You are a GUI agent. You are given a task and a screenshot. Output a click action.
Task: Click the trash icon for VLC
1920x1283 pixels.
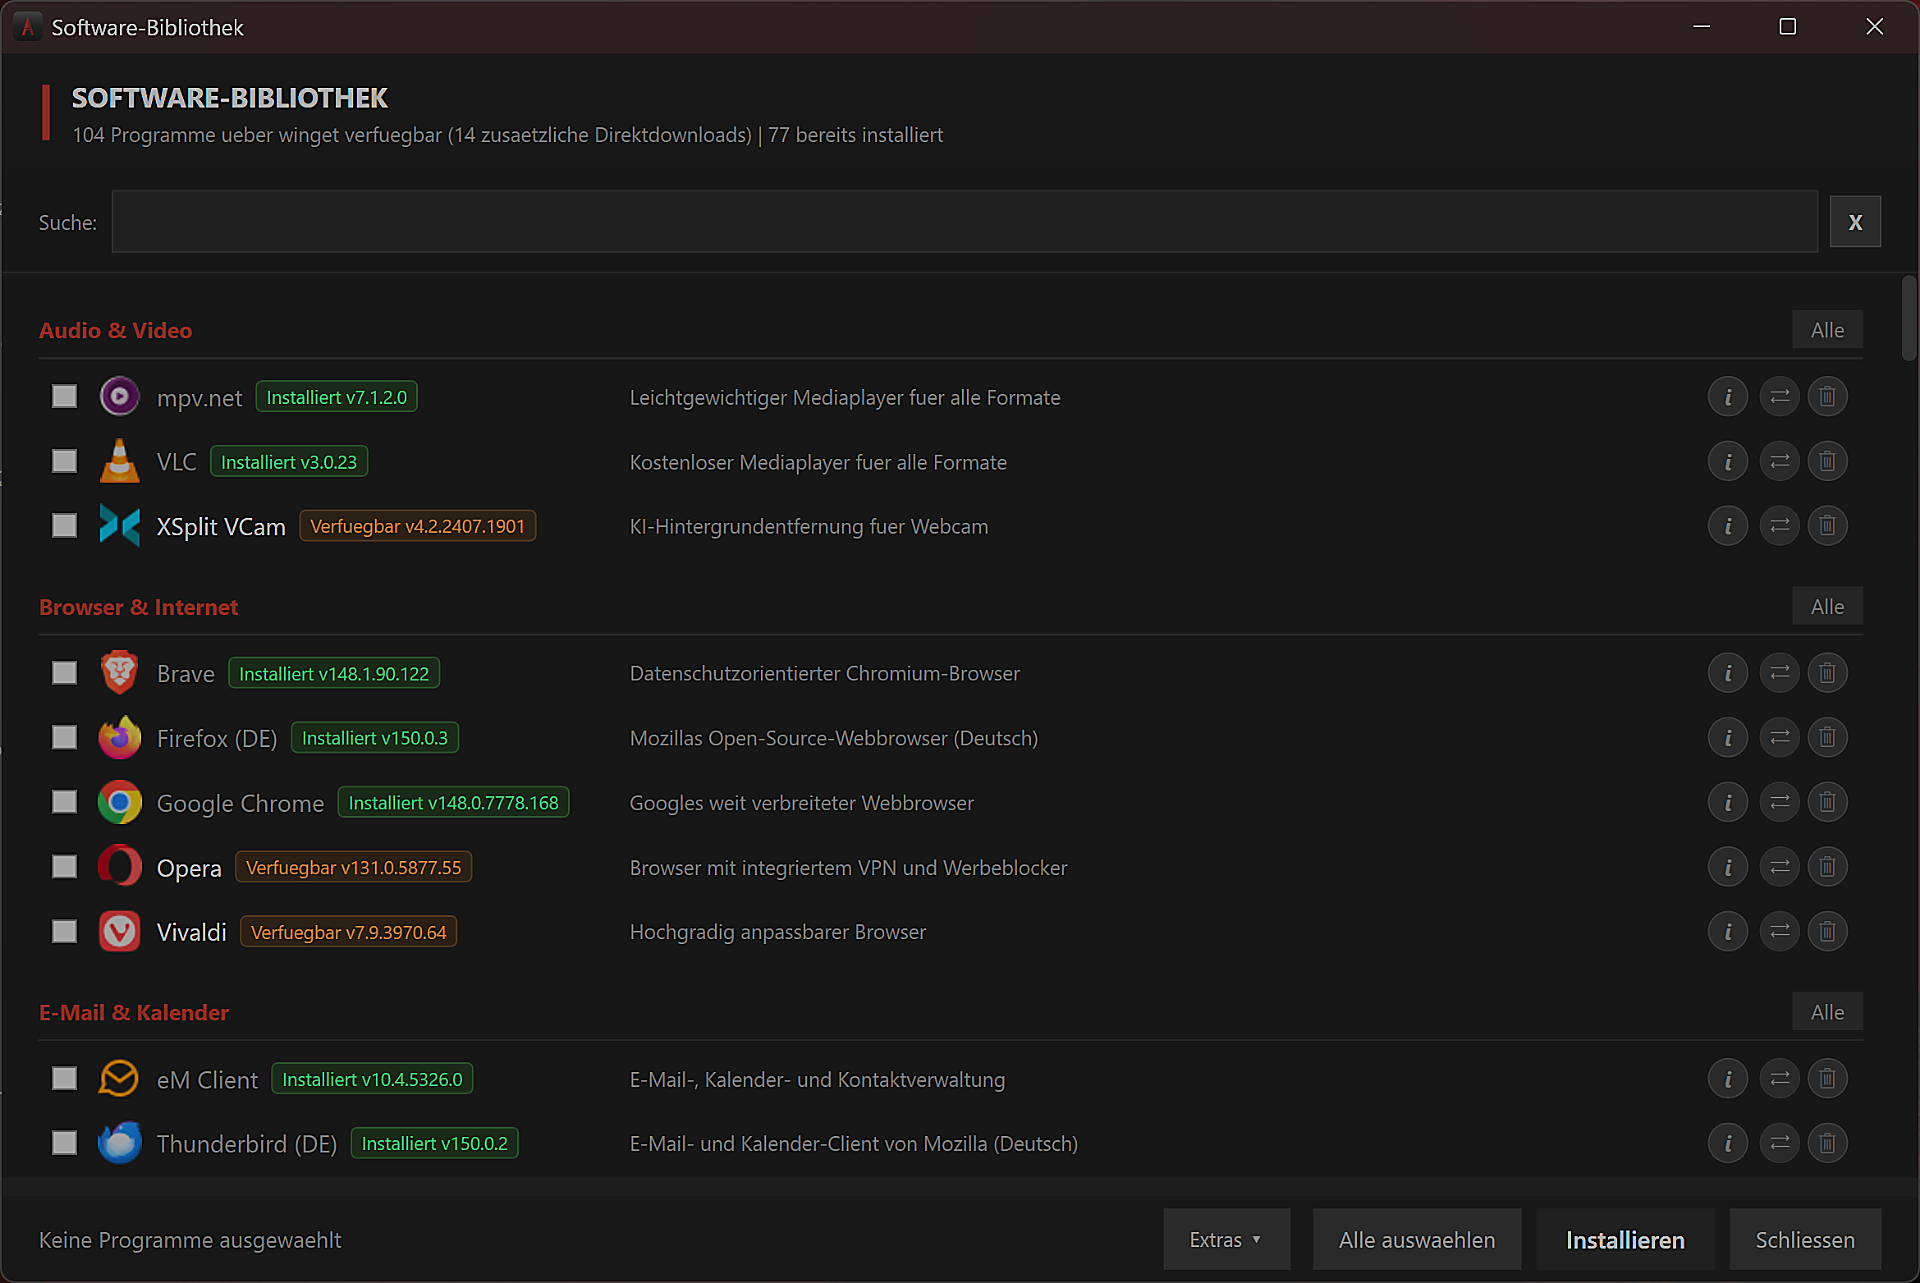click(x=1827, y=462)
